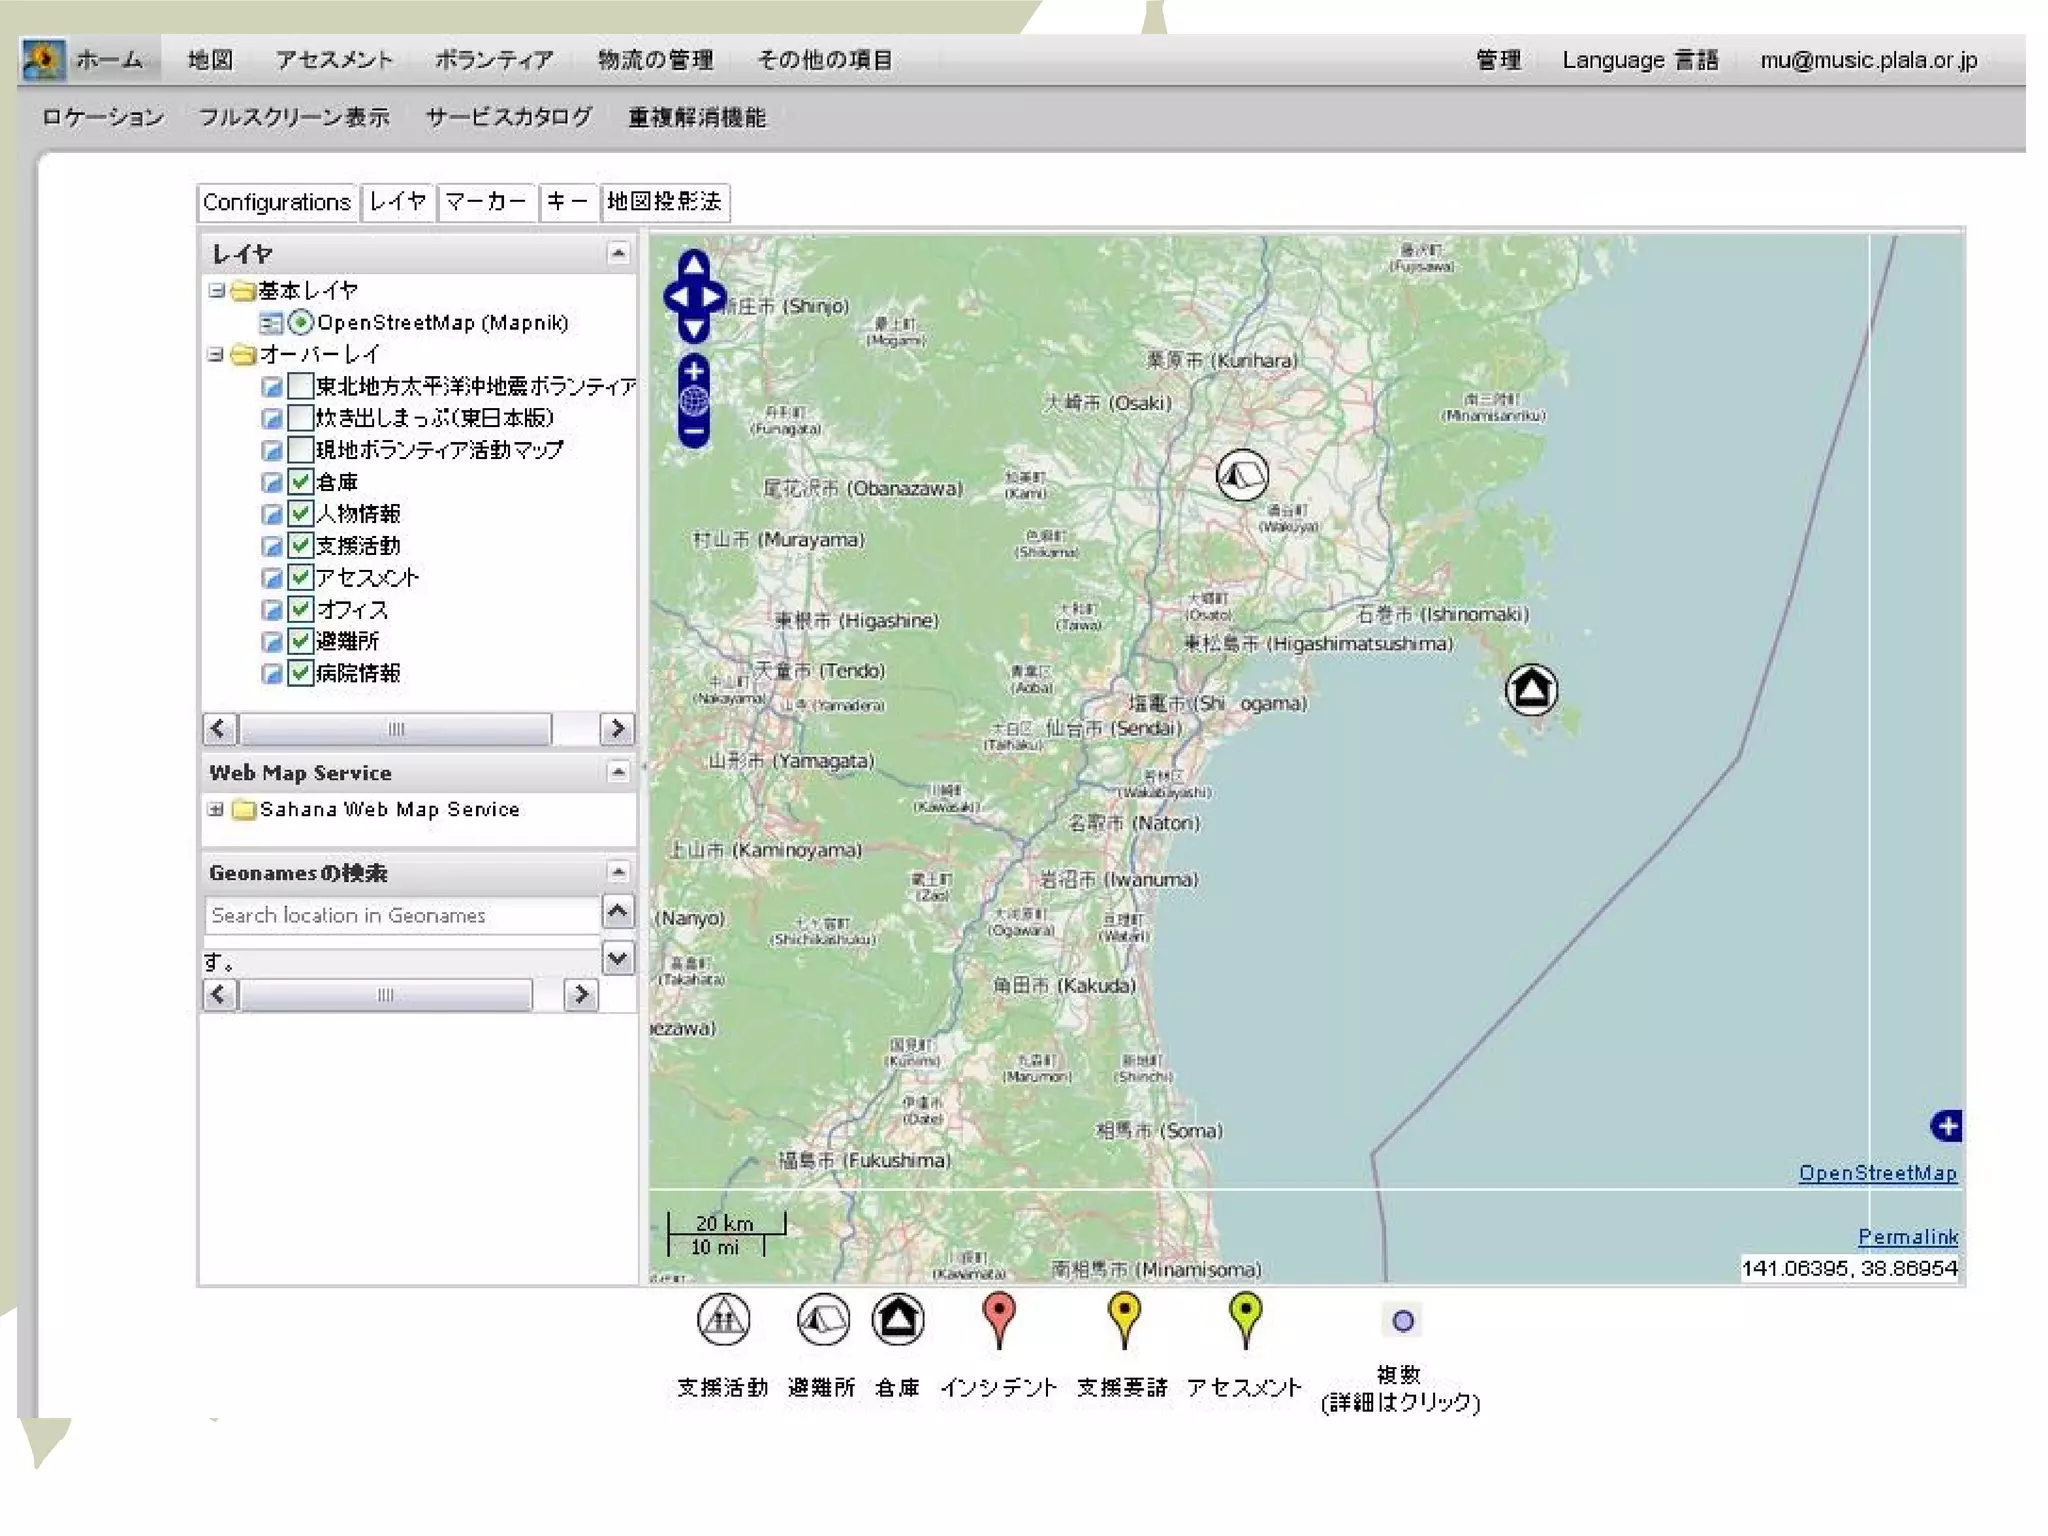Click the globe zoom-to-extent icon
Screen dimensions: 2048x1536
(x=694, y=401)
